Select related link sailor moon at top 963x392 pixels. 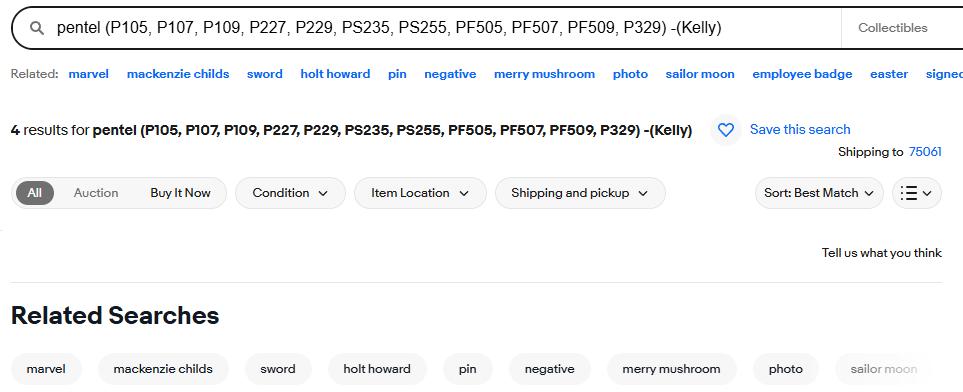700,74
